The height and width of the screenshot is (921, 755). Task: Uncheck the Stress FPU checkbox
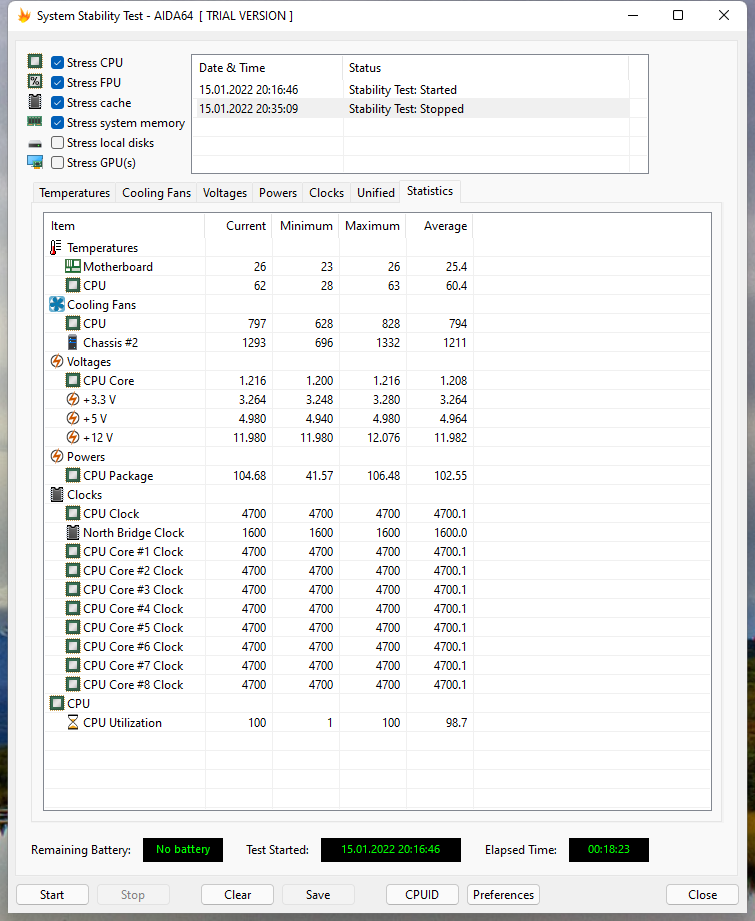coord(58,82)
